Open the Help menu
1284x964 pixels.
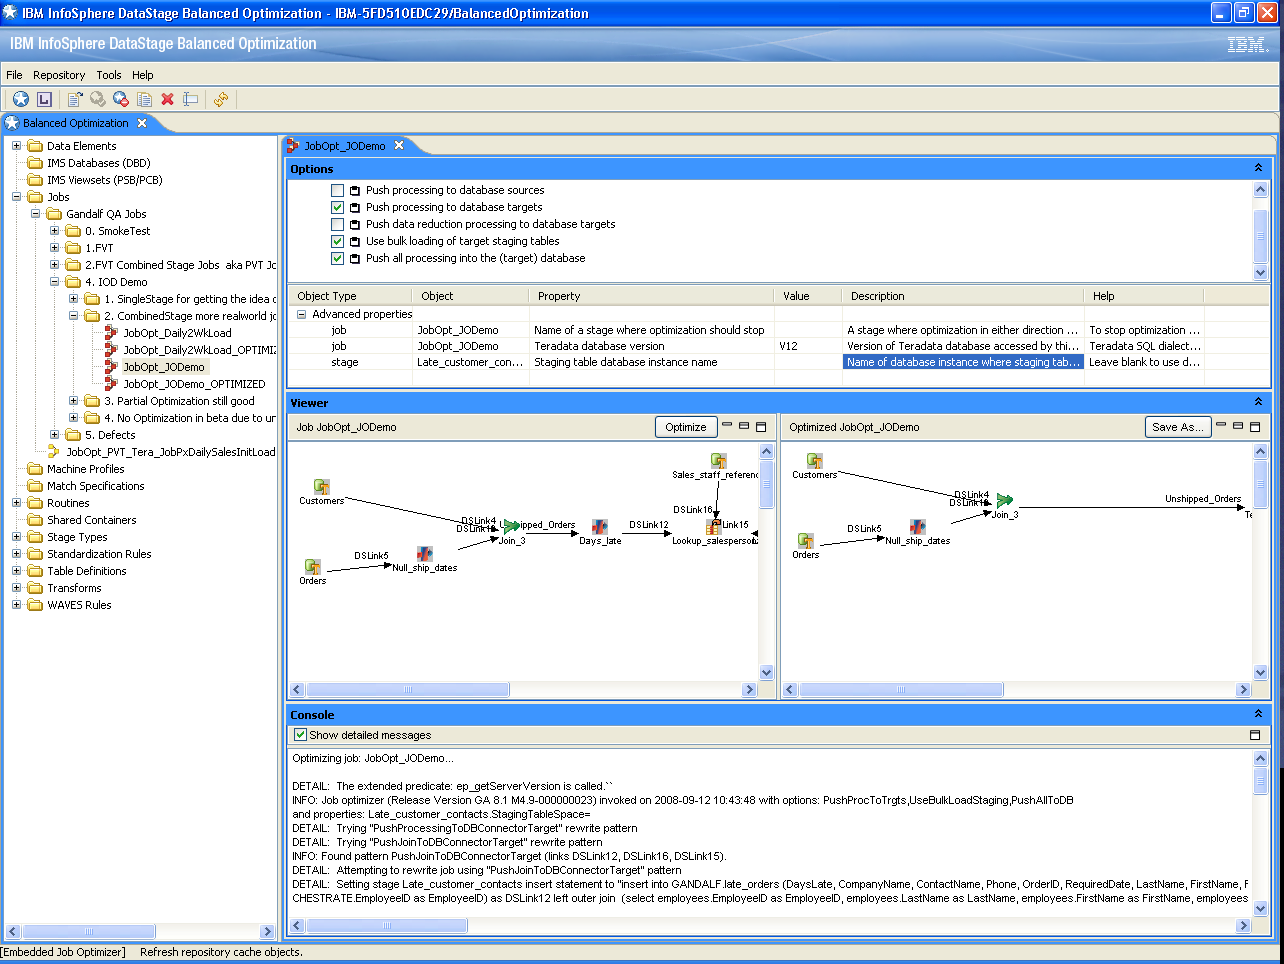click(x=143, y=75)
